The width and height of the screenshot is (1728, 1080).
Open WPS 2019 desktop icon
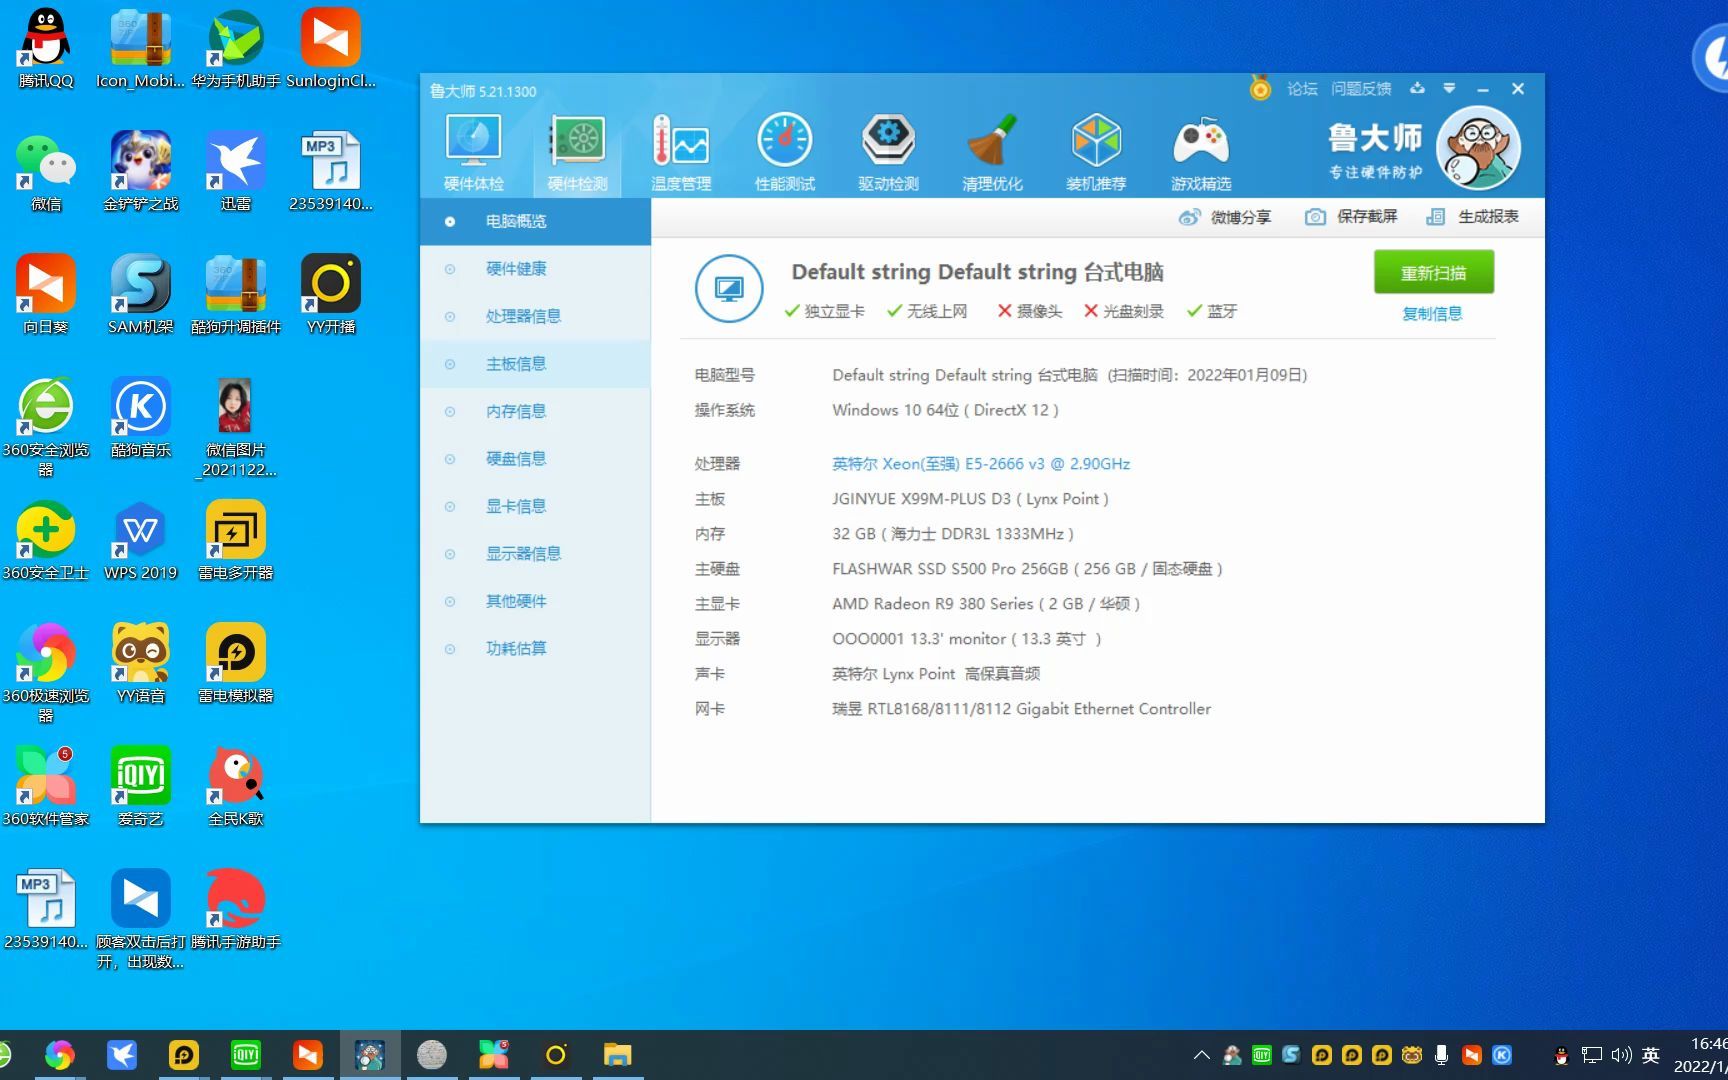pyautogui.click(x=141, y=540)
